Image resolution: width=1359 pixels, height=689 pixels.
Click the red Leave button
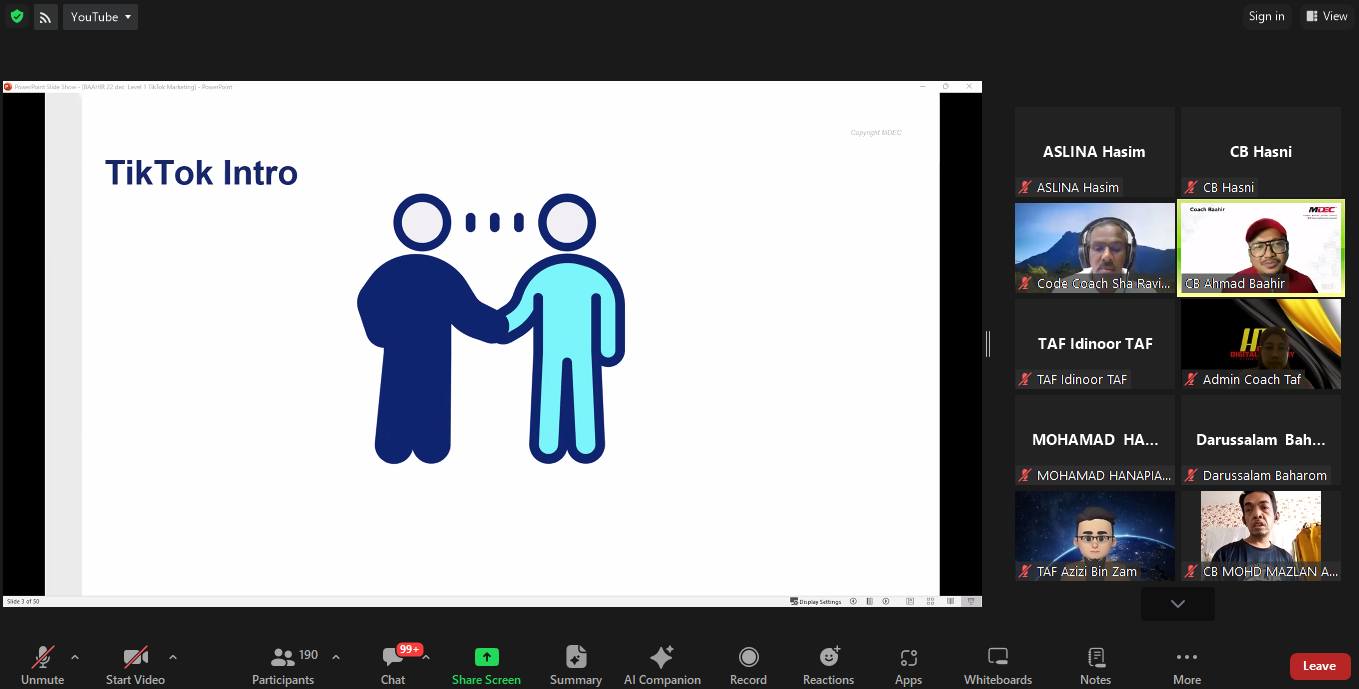(1319, 666)
